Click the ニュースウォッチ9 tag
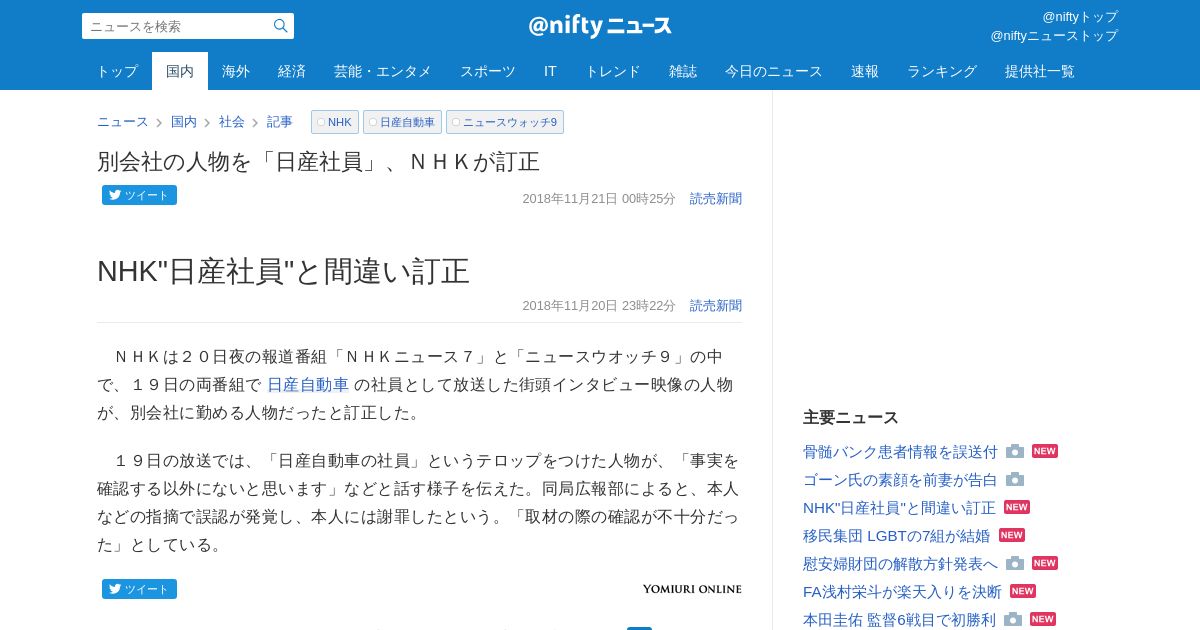The height and width of the screenshot is (630, 1200). (505, 122)
